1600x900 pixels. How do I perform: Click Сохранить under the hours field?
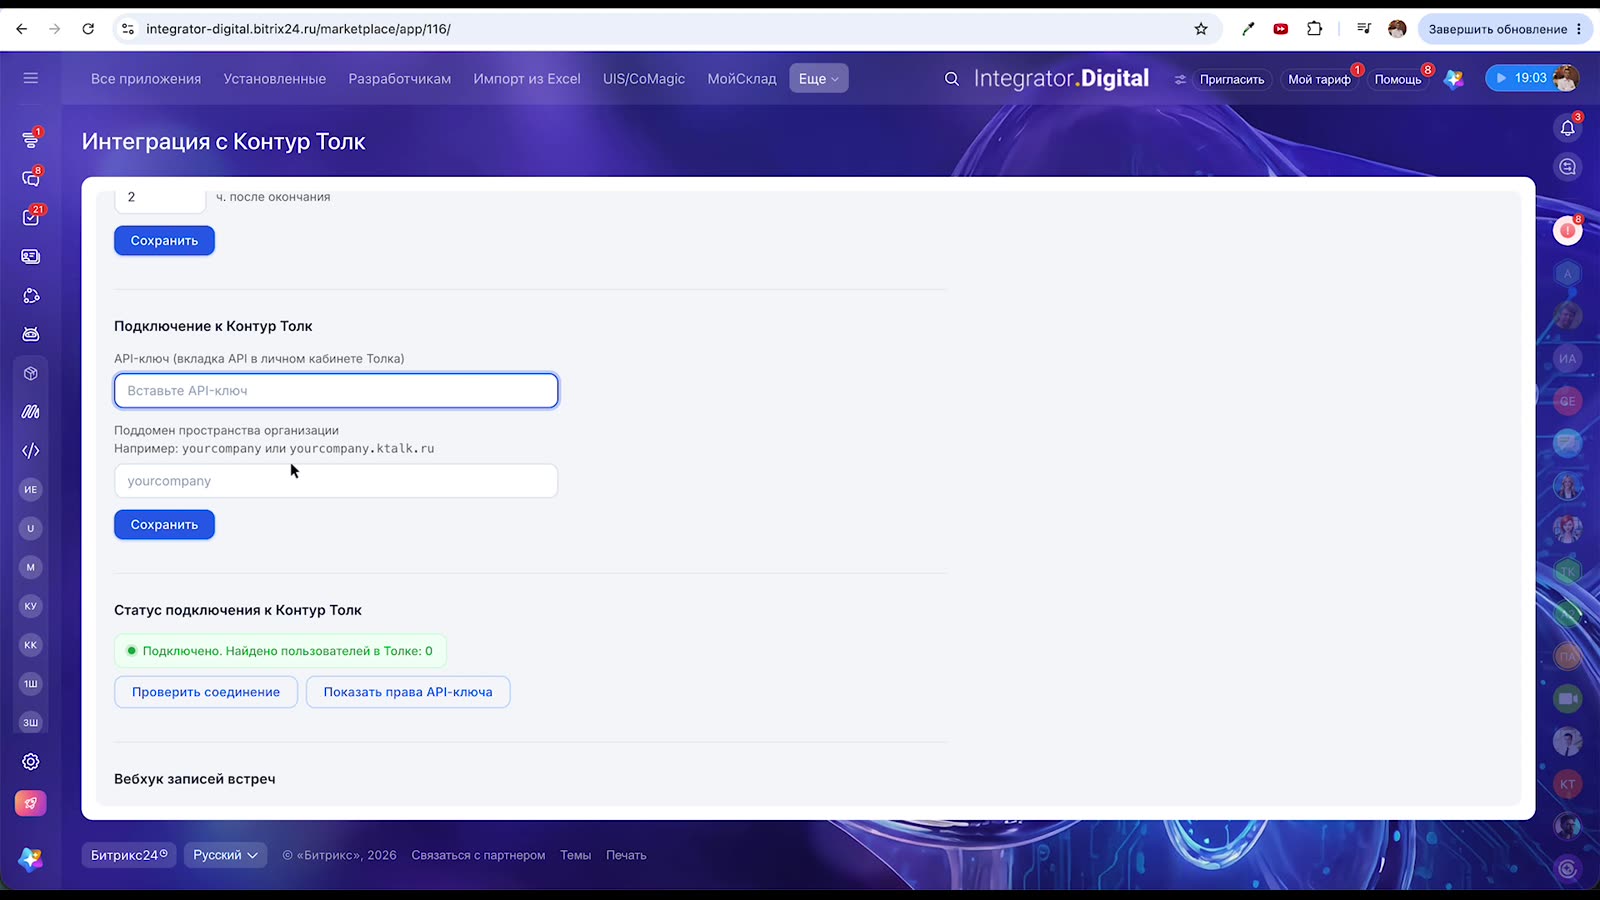pyautogui.click(x=164, y=241)
